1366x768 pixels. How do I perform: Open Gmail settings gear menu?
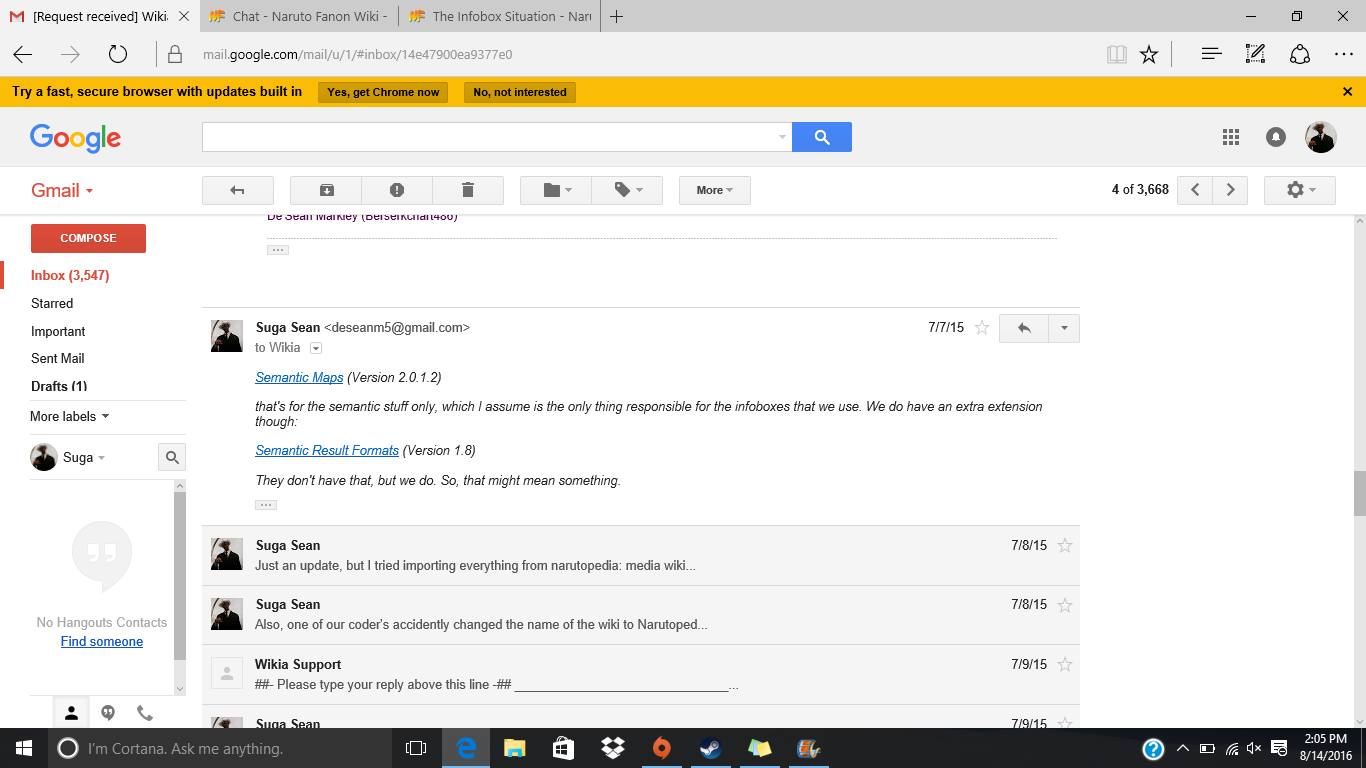click(x=1300, y=190)
